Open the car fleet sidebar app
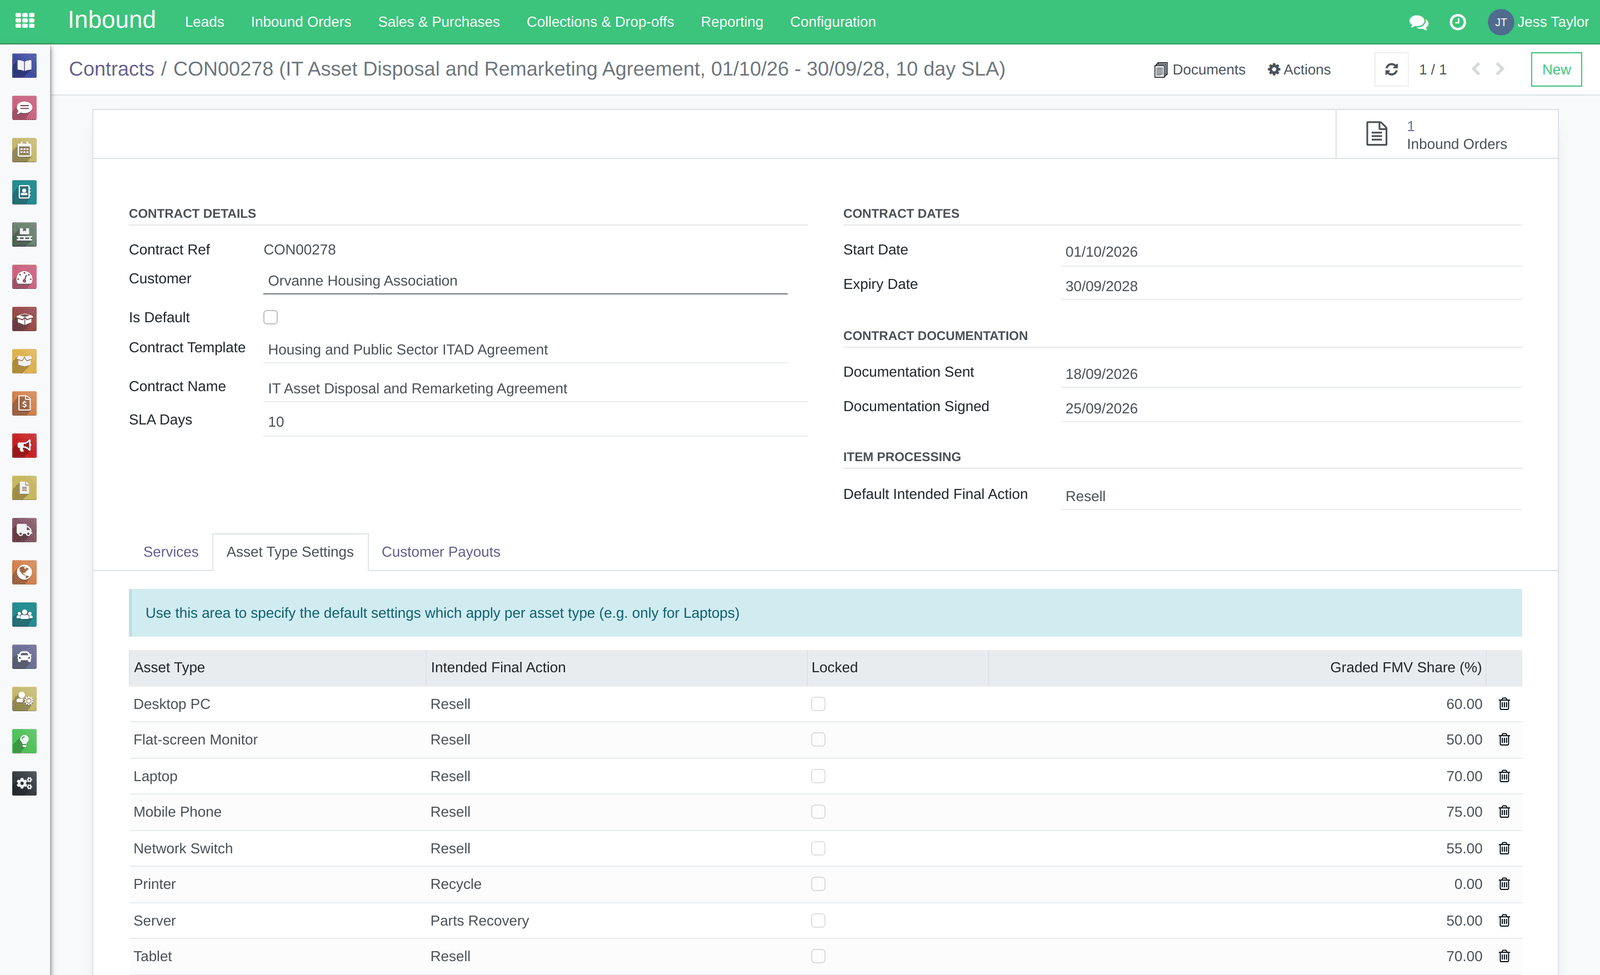The height and width of the screenshot is (975, 1600). pyautogui.click(x=25, y=657)
